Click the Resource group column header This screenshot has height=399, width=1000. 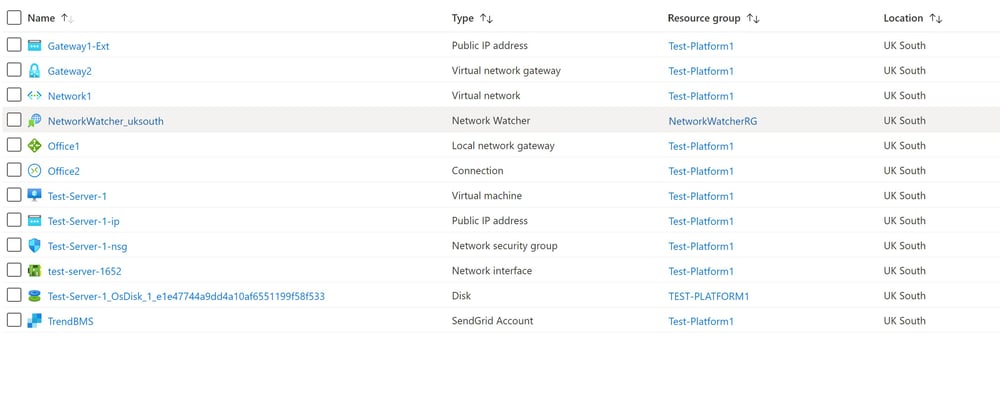704,18
